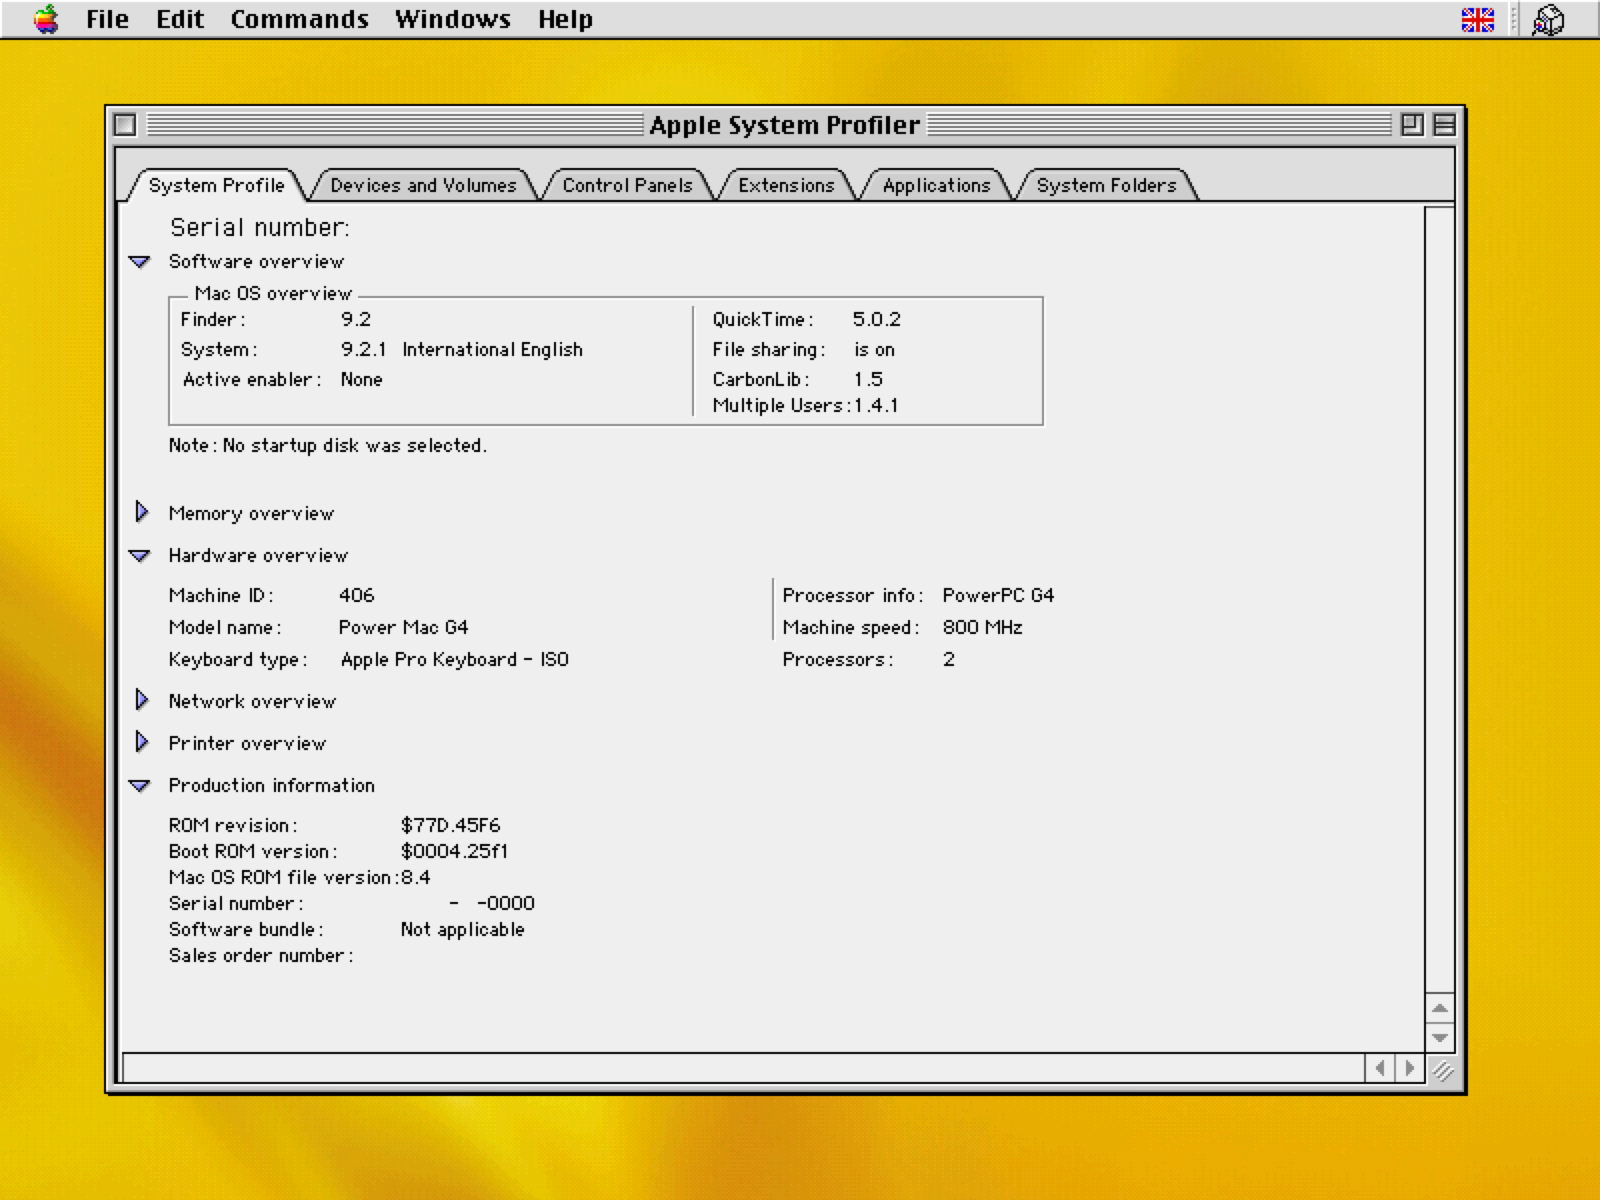Switch to the Devices and Volumes tab
The image size is (1600, 1200).
423,185
